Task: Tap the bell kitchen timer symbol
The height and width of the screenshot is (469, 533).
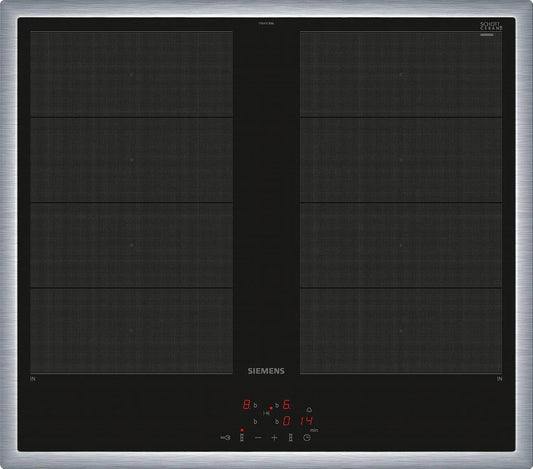Action: [309, 410]
